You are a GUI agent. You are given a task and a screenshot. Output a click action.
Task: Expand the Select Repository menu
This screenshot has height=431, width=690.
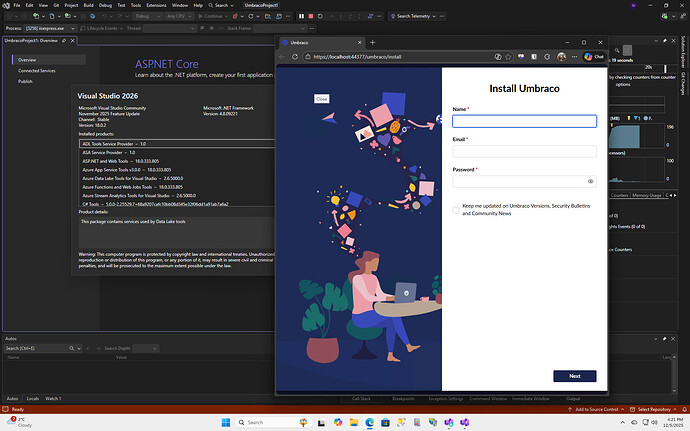[653, 409]
